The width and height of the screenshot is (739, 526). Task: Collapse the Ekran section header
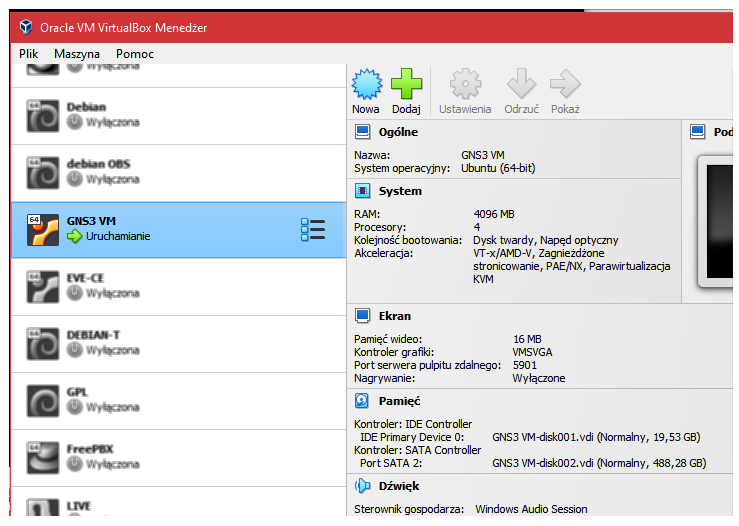pos(395,316)
